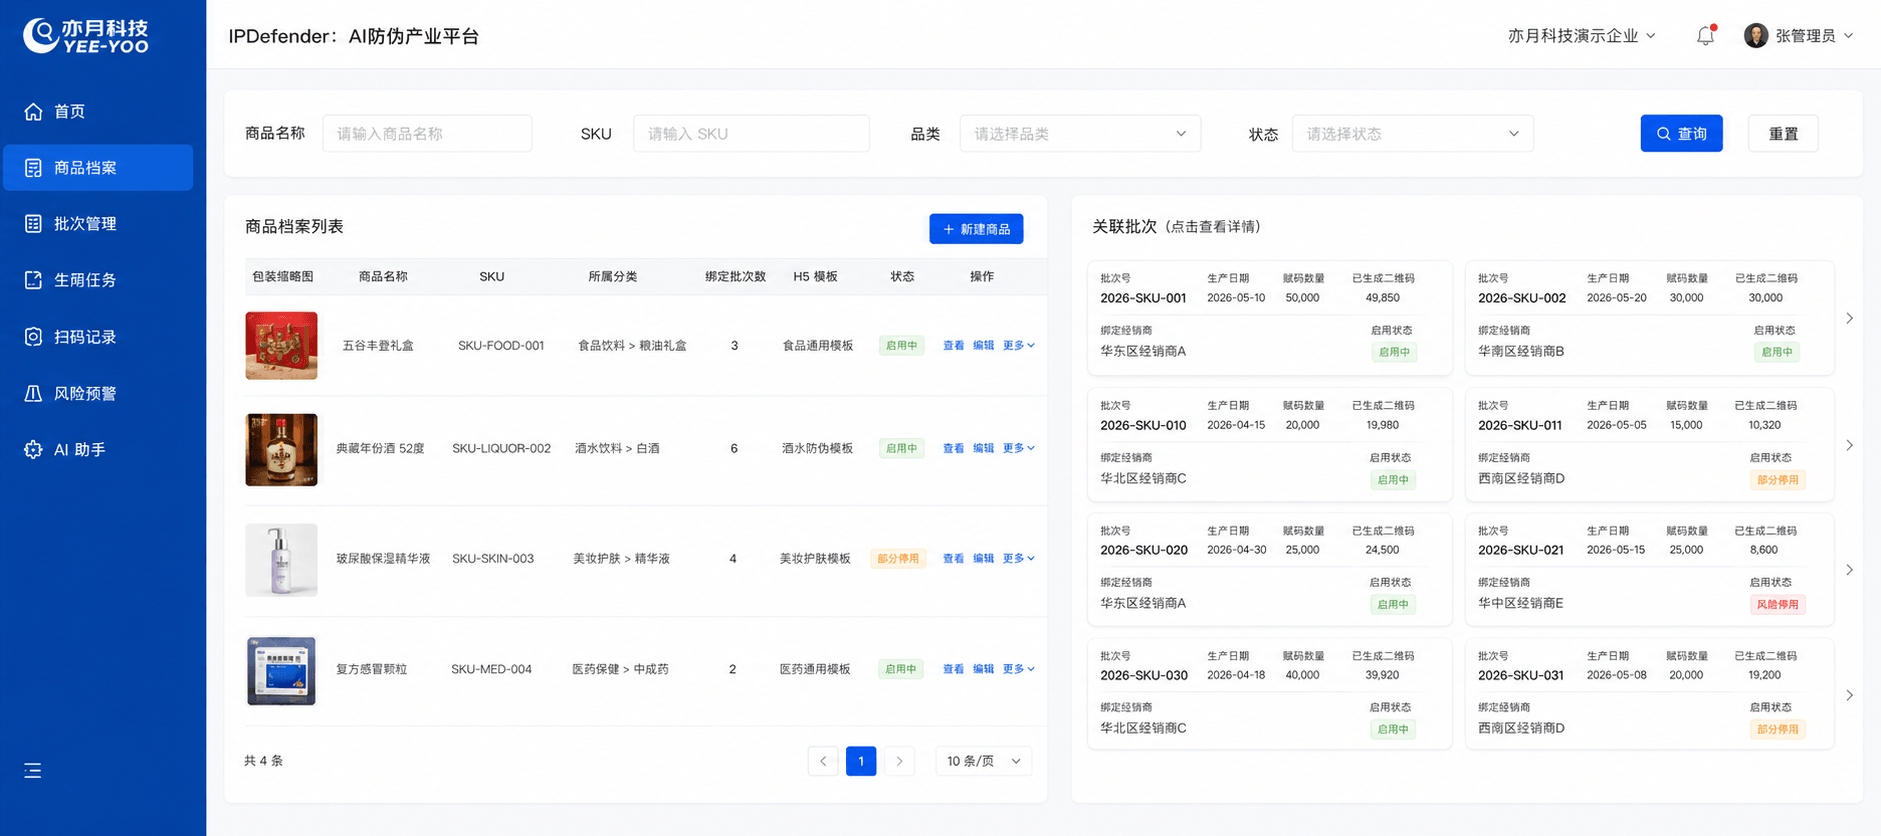This screenshot has width=1881, height=836.
Task: Open 风险预警 menu item
Action: pos(98,393)
